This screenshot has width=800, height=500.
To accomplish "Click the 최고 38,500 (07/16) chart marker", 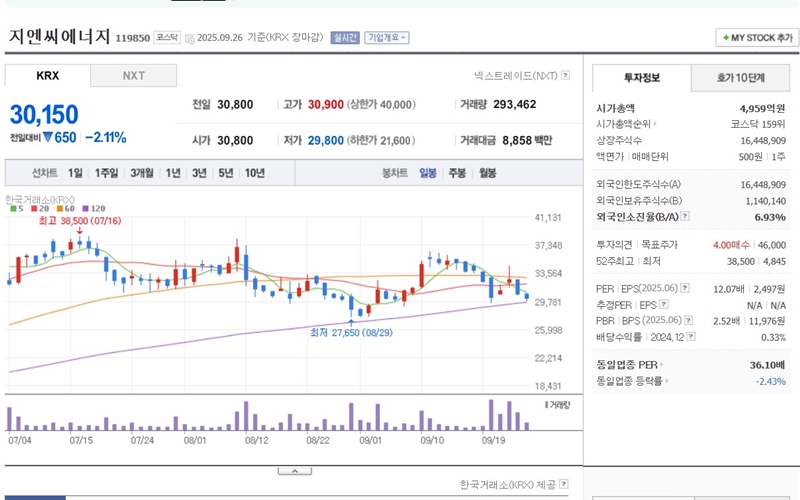I will coord(80,221).
